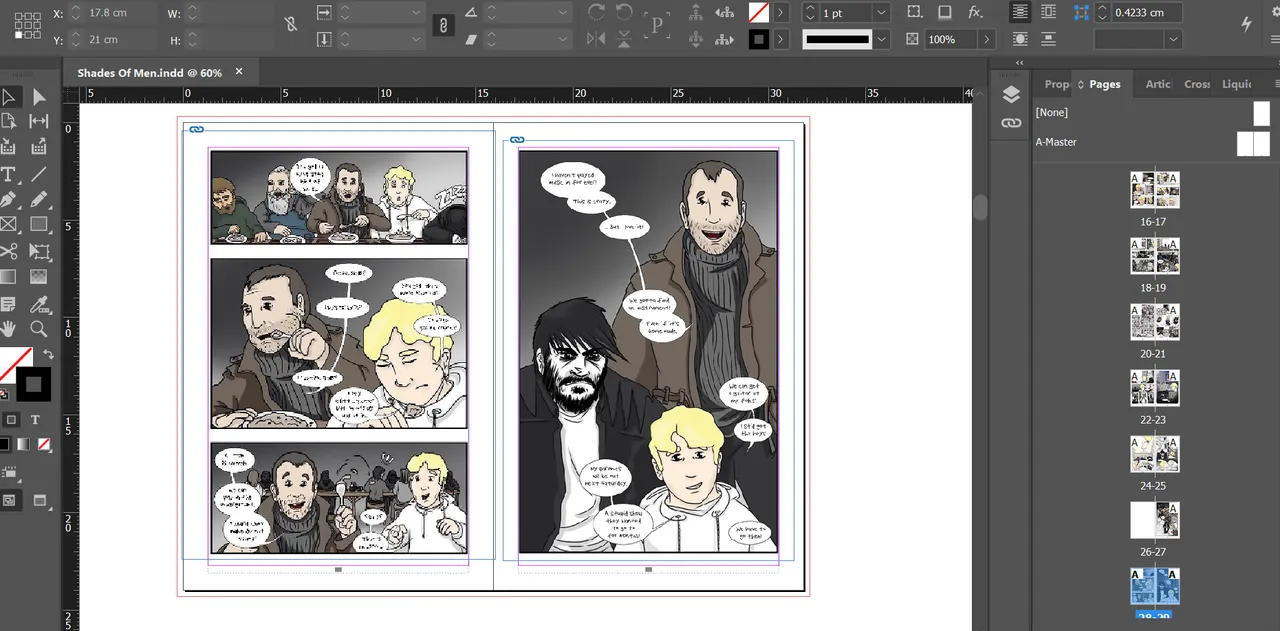Screen dimensions: 1280x631
Task: Pick the Rectangle Frame tool
Action: click(x=9, y=225)
